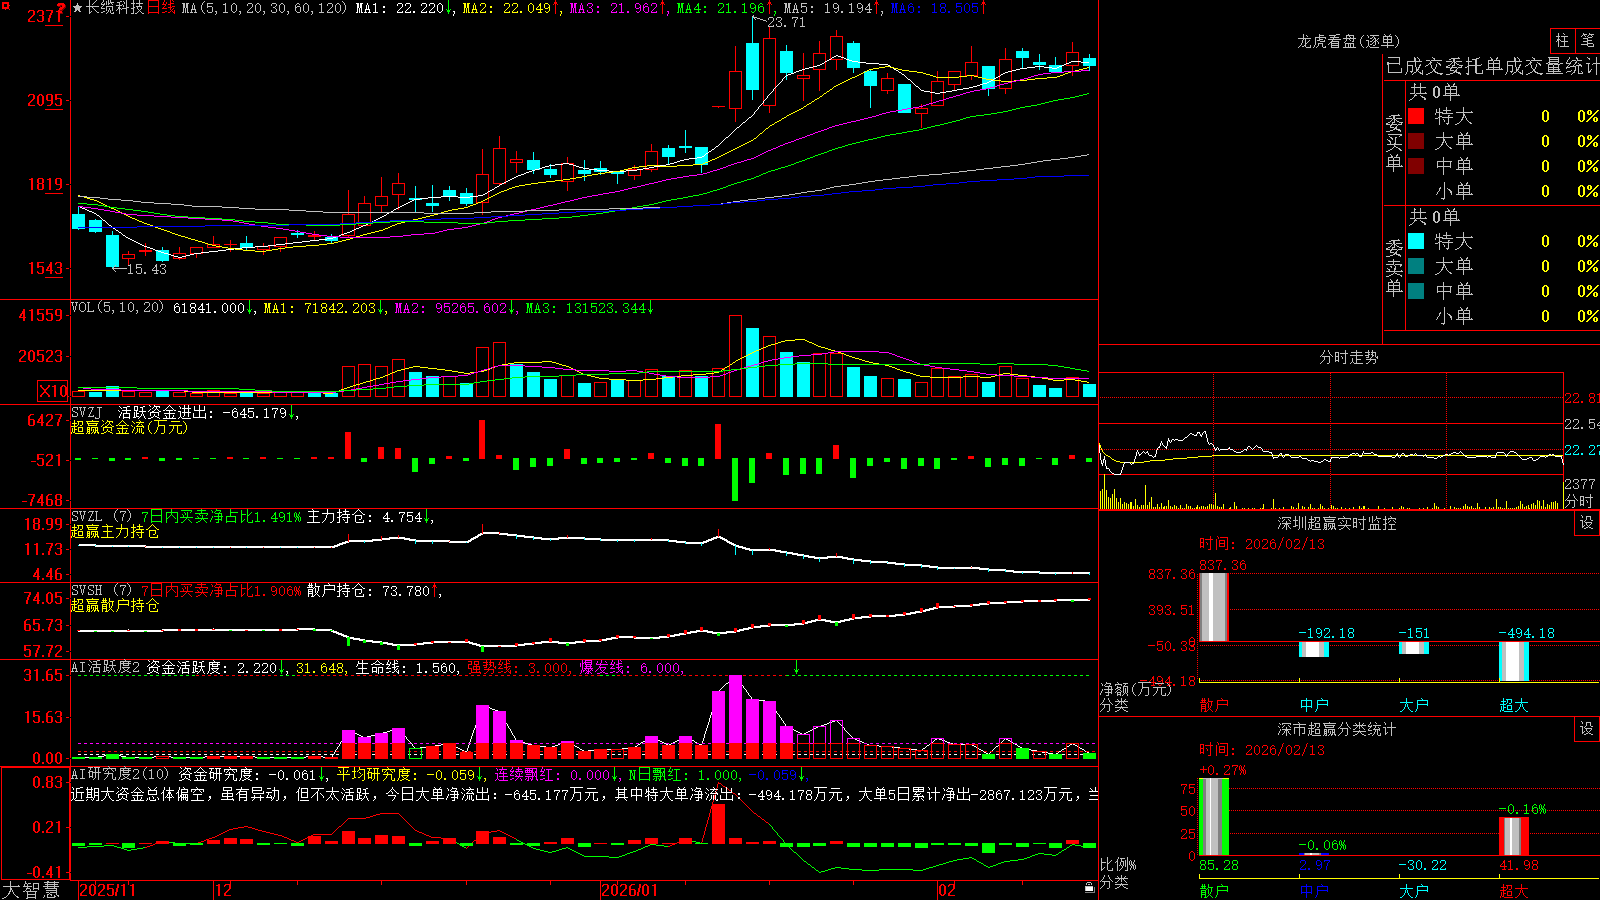Image resolution: width=1600 pixels, height=900 pixels.
Task: Click the X10 volume multiplier marker
Action: (53, 391)
